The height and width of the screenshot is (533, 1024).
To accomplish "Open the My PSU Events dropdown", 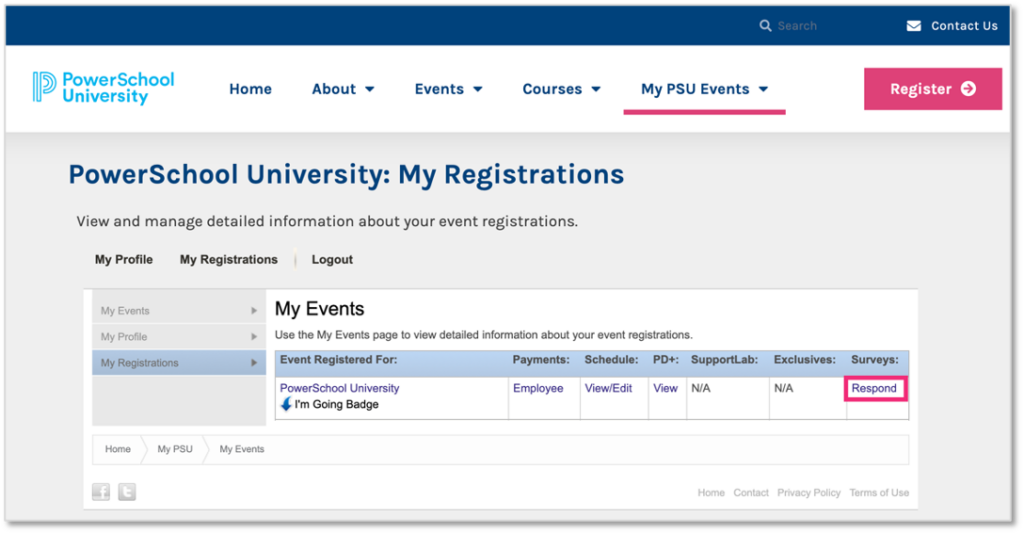I will (x=705, y=89).
